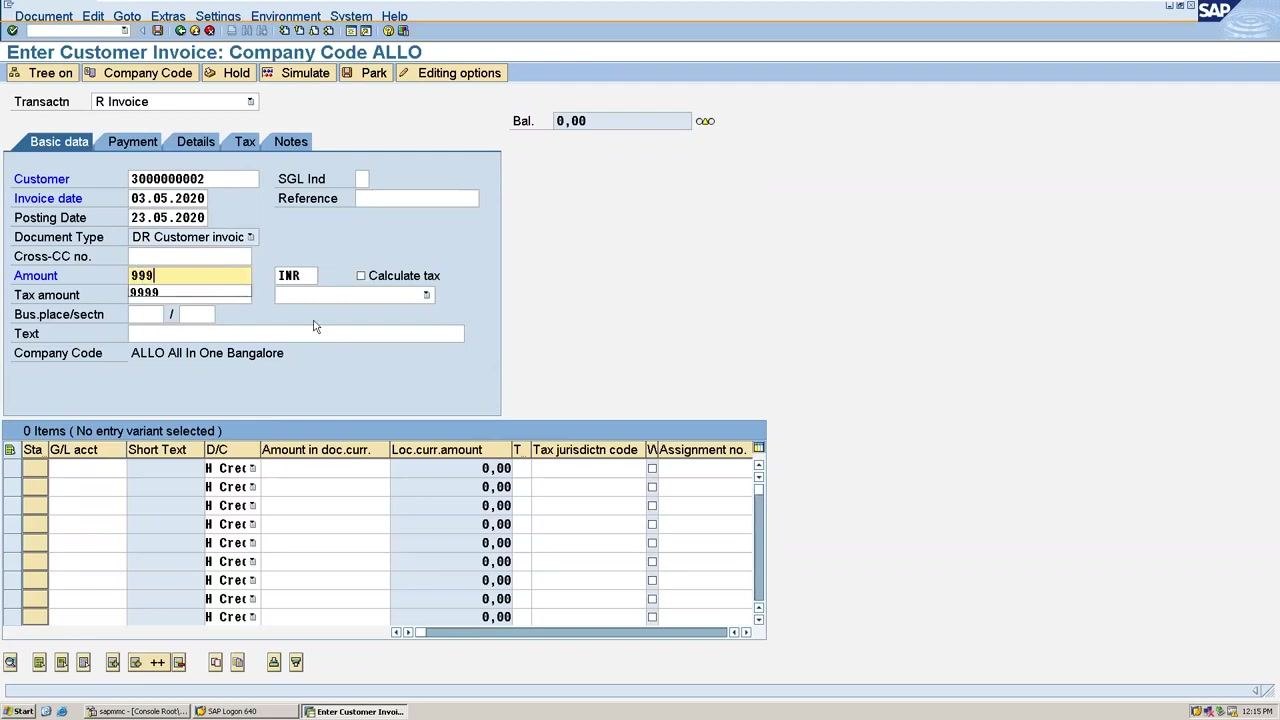Open the D/C dropdown in first item row
This screenshot has width=1280, height=720.
coord(252,468)
